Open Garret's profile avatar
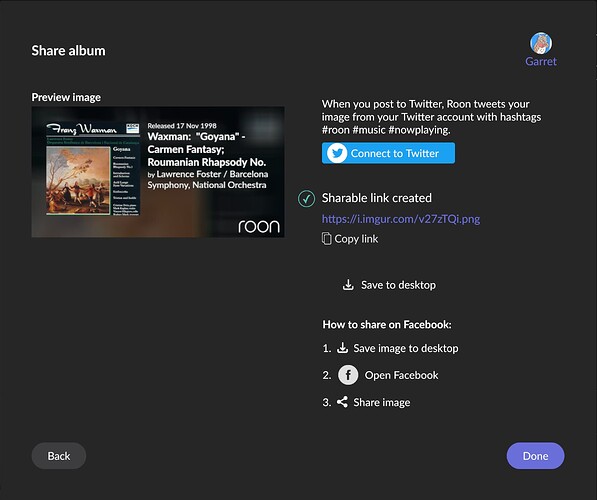 click(x=541, y=43)
